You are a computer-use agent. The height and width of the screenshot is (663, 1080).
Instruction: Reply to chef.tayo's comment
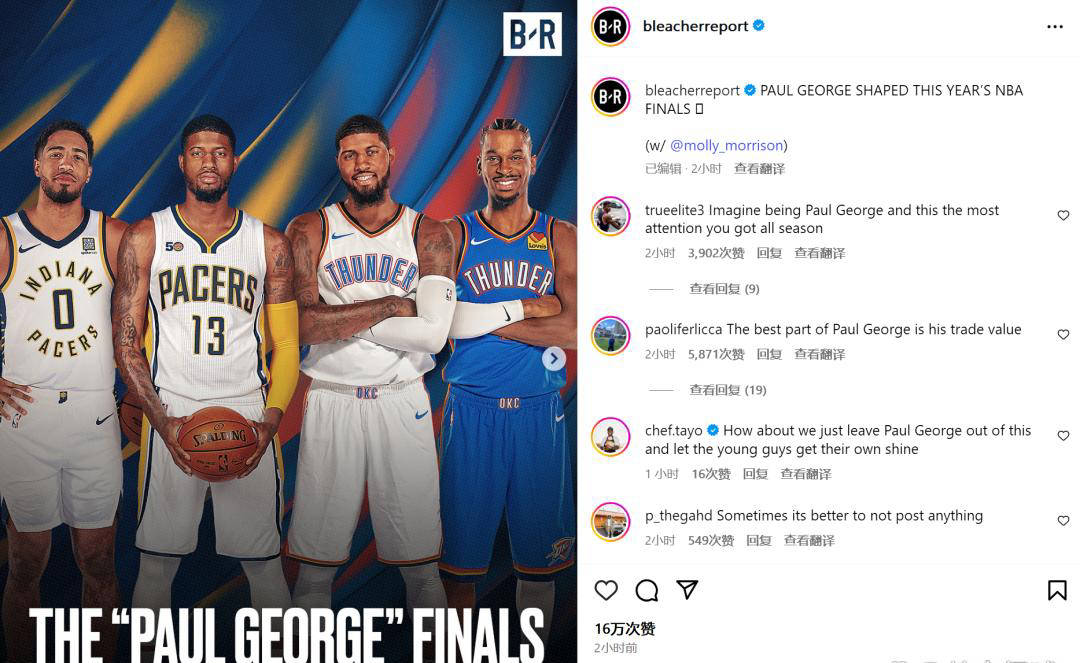pyautogui.click(x=755, y=474)
